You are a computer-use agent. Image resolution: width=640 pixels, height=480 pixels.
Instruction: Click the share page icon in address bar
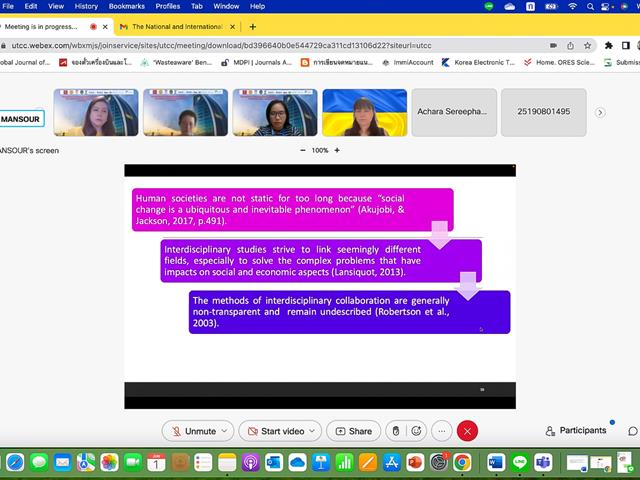[571, 45]
